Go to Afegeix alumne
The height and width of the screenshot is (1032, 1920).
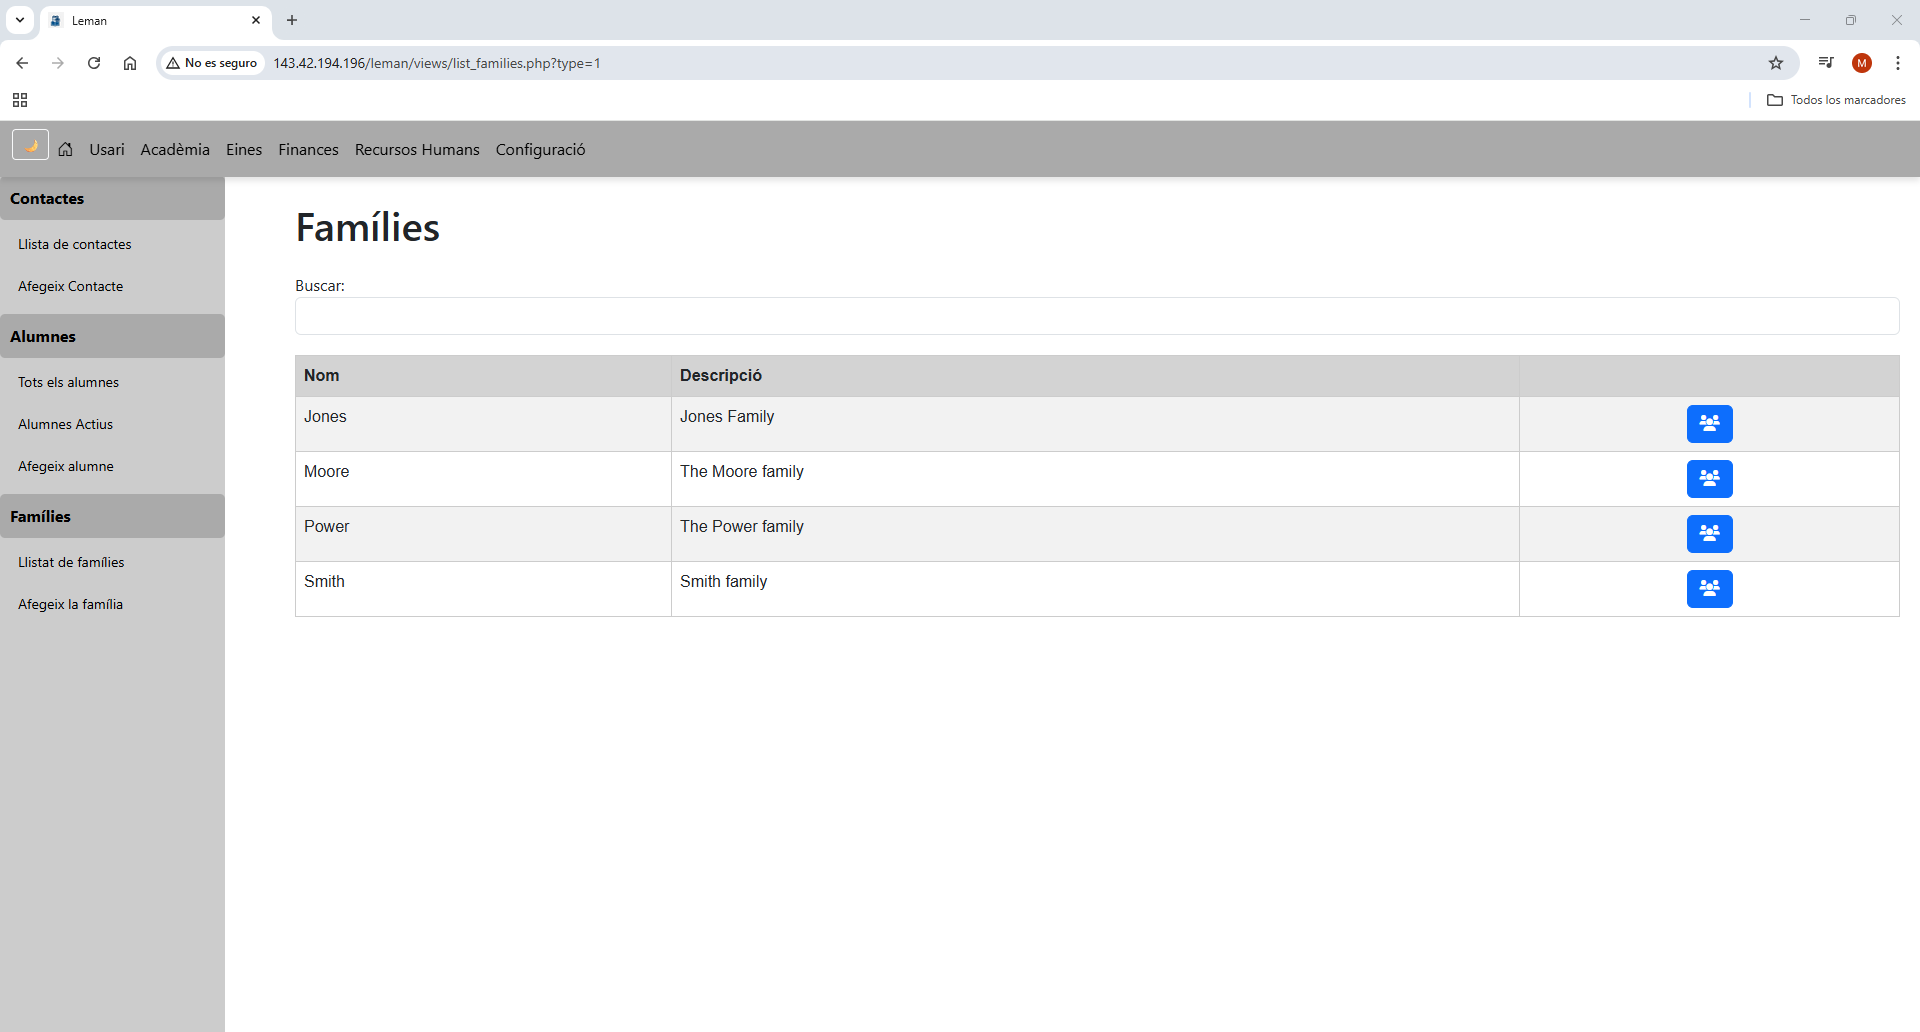click(x=66, y=466)
